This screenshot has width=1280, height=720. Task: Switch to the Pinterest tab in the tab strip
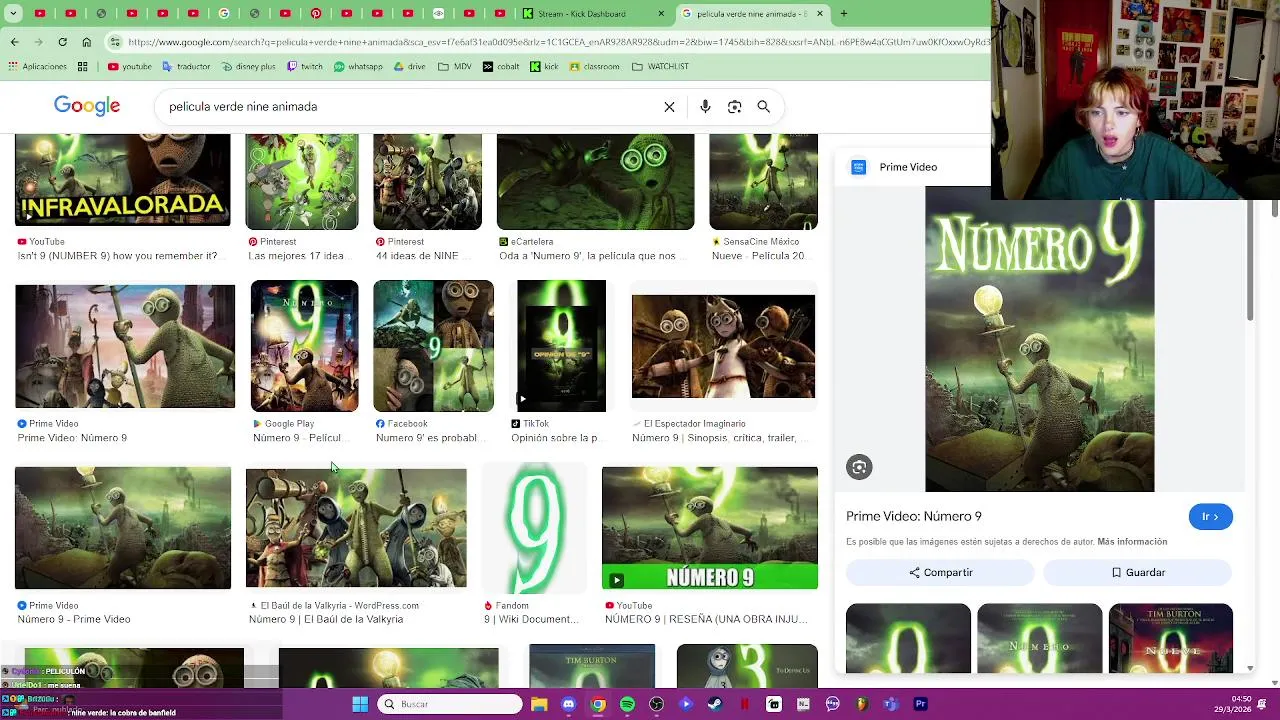[316, 14]
